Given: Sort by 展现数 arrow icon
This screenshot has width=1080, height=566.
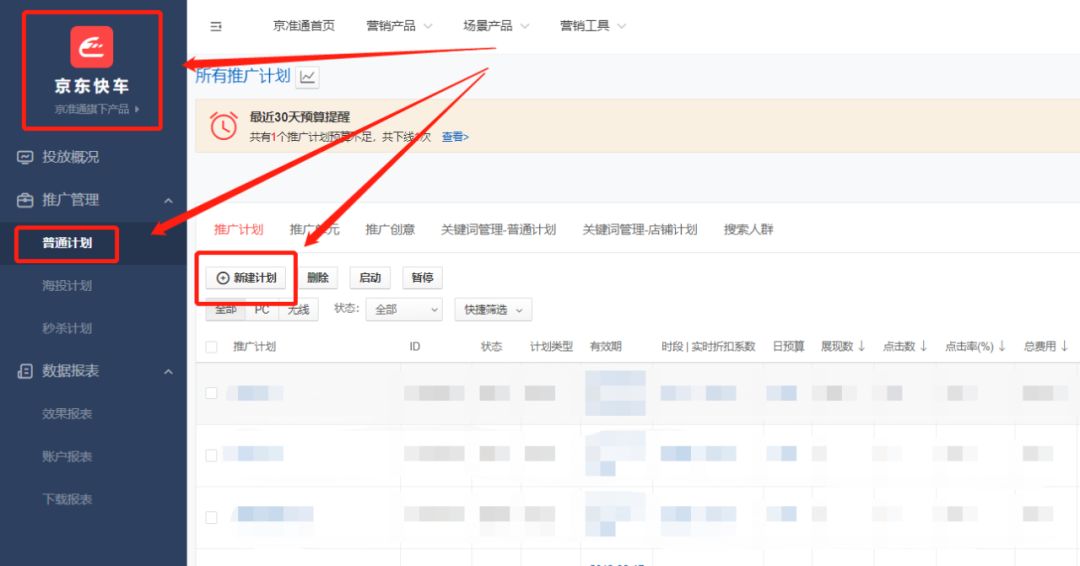Looking at the screenshot, I should click(862, 346).
